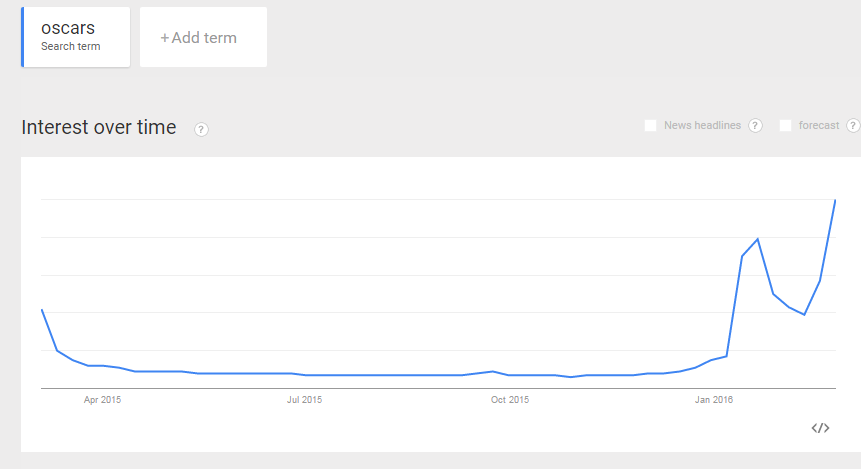Screen dimensions: 861x469
Task: Click help icon next to News headlines
Action: [x=755, y=126]
